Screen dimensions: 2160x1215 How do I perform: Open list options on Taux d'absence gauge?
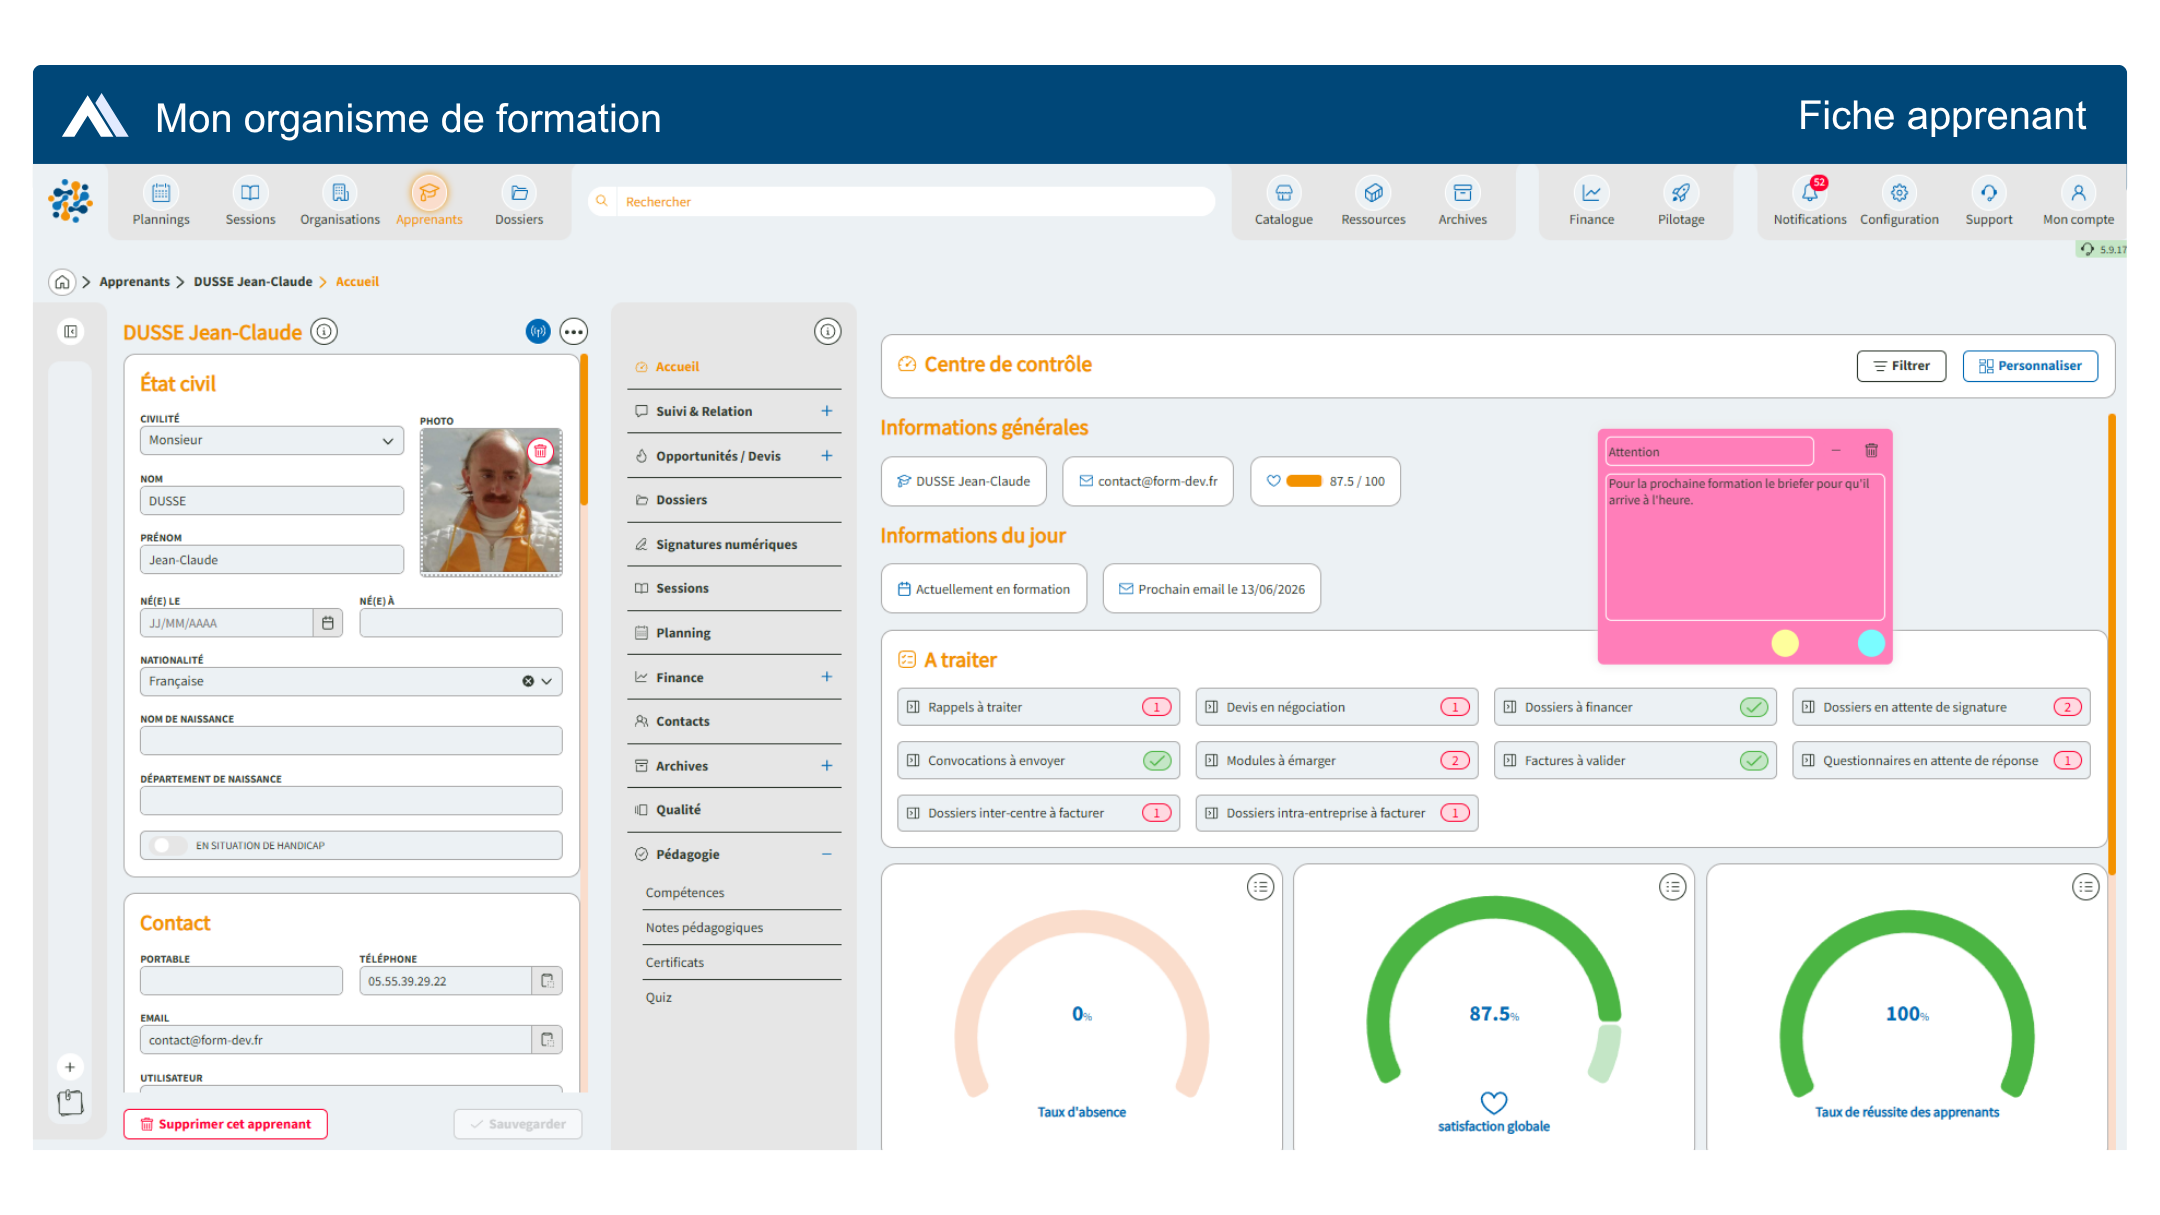(x=1260, y=887)
